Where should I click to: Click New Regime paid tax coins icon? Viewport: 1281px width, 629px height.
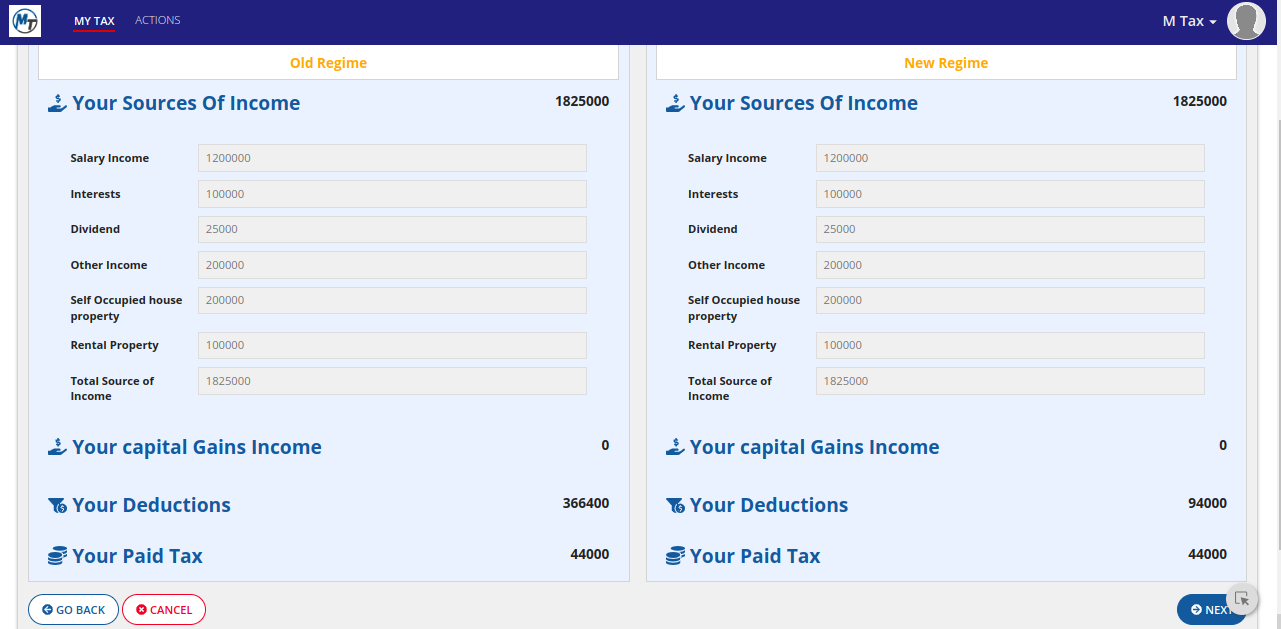(675, 556)
